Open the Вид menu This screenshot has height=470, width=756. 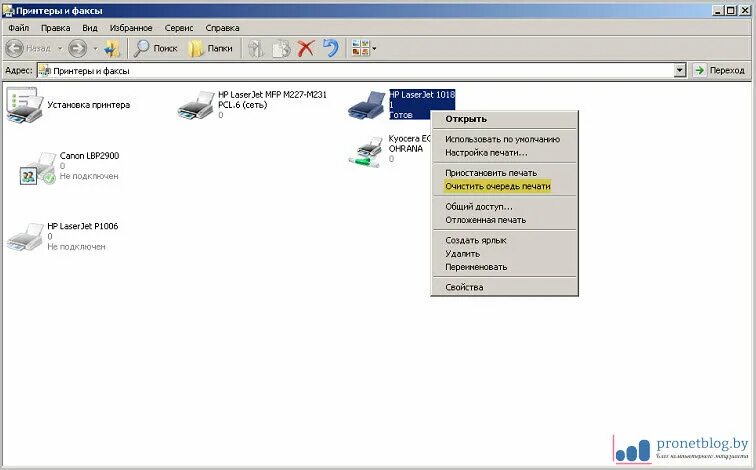(90, 28)
